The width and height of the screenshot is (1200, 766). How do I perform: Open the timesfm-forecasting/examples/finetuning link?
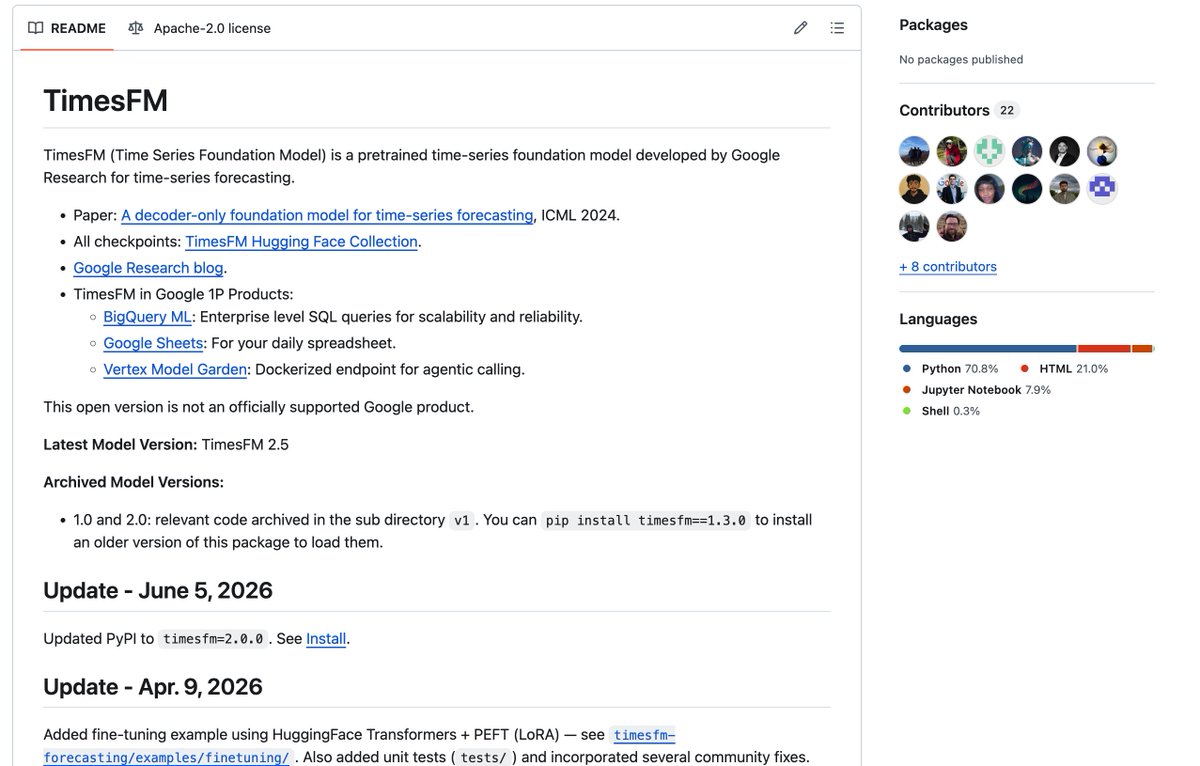[x=358, y=746]
